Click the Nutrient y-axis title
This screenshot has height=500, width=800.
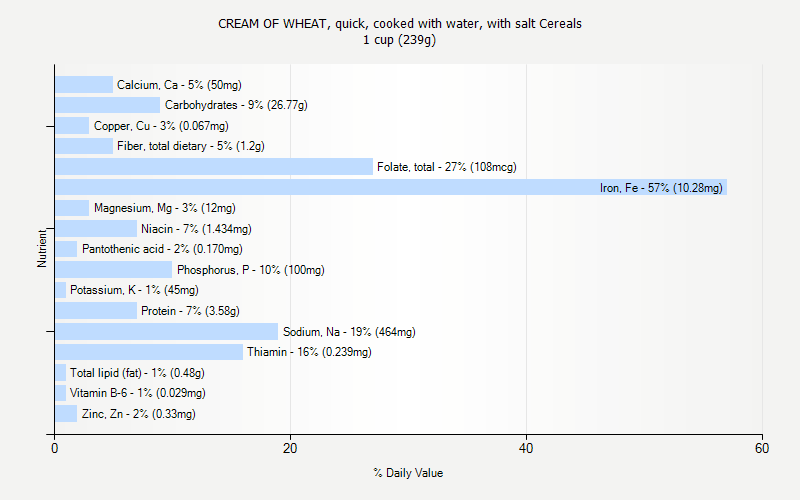pyautogui.click(x=43, y=248)
